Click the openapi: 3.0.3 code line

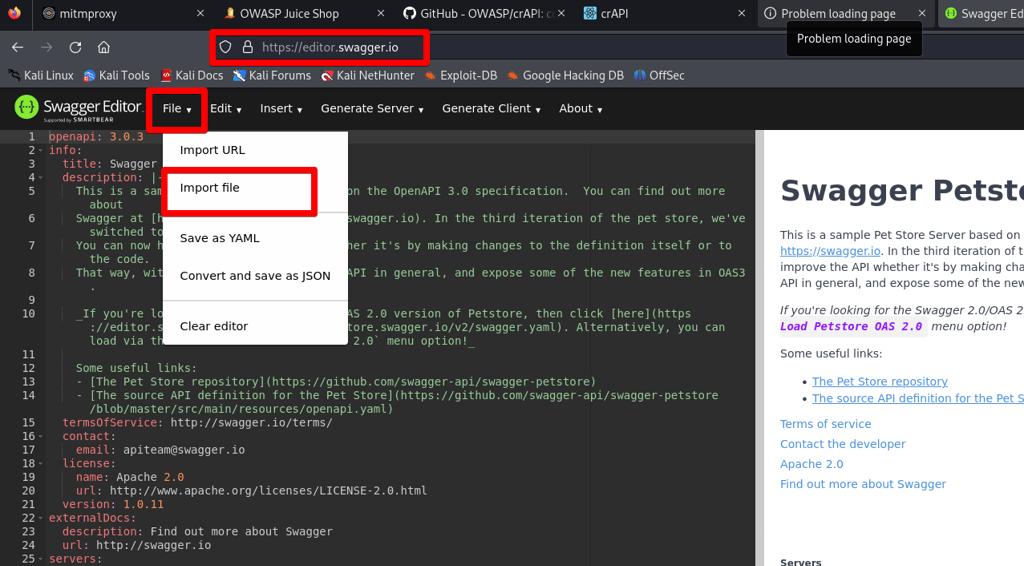pyautogui.click(x=96, y=136)
